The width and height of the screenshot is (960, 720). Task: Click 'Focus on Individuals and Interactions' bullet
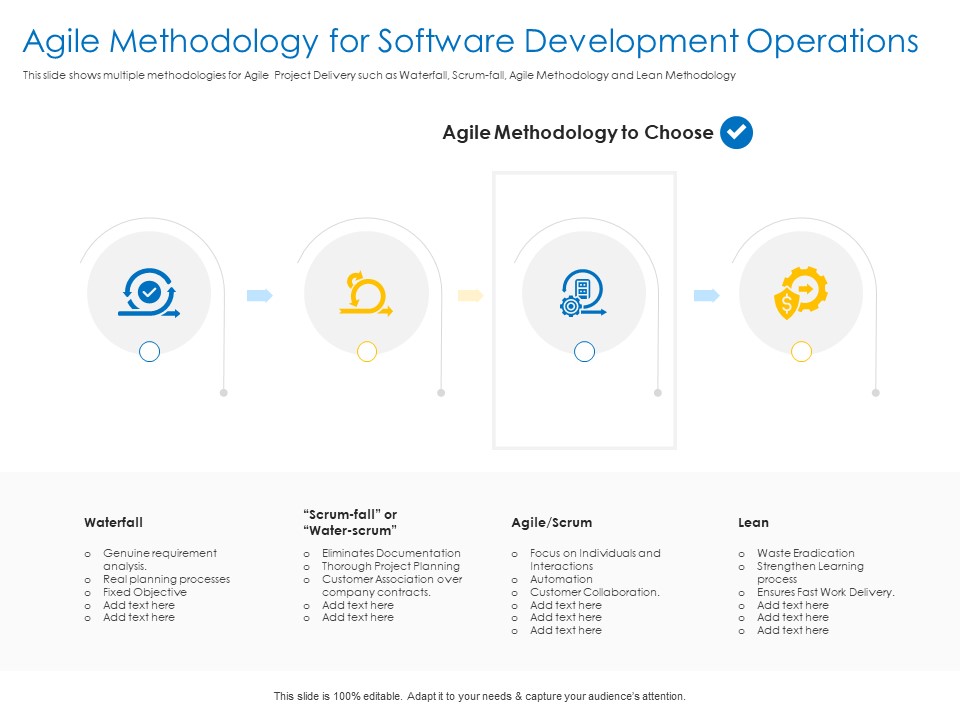pos(595,560)
